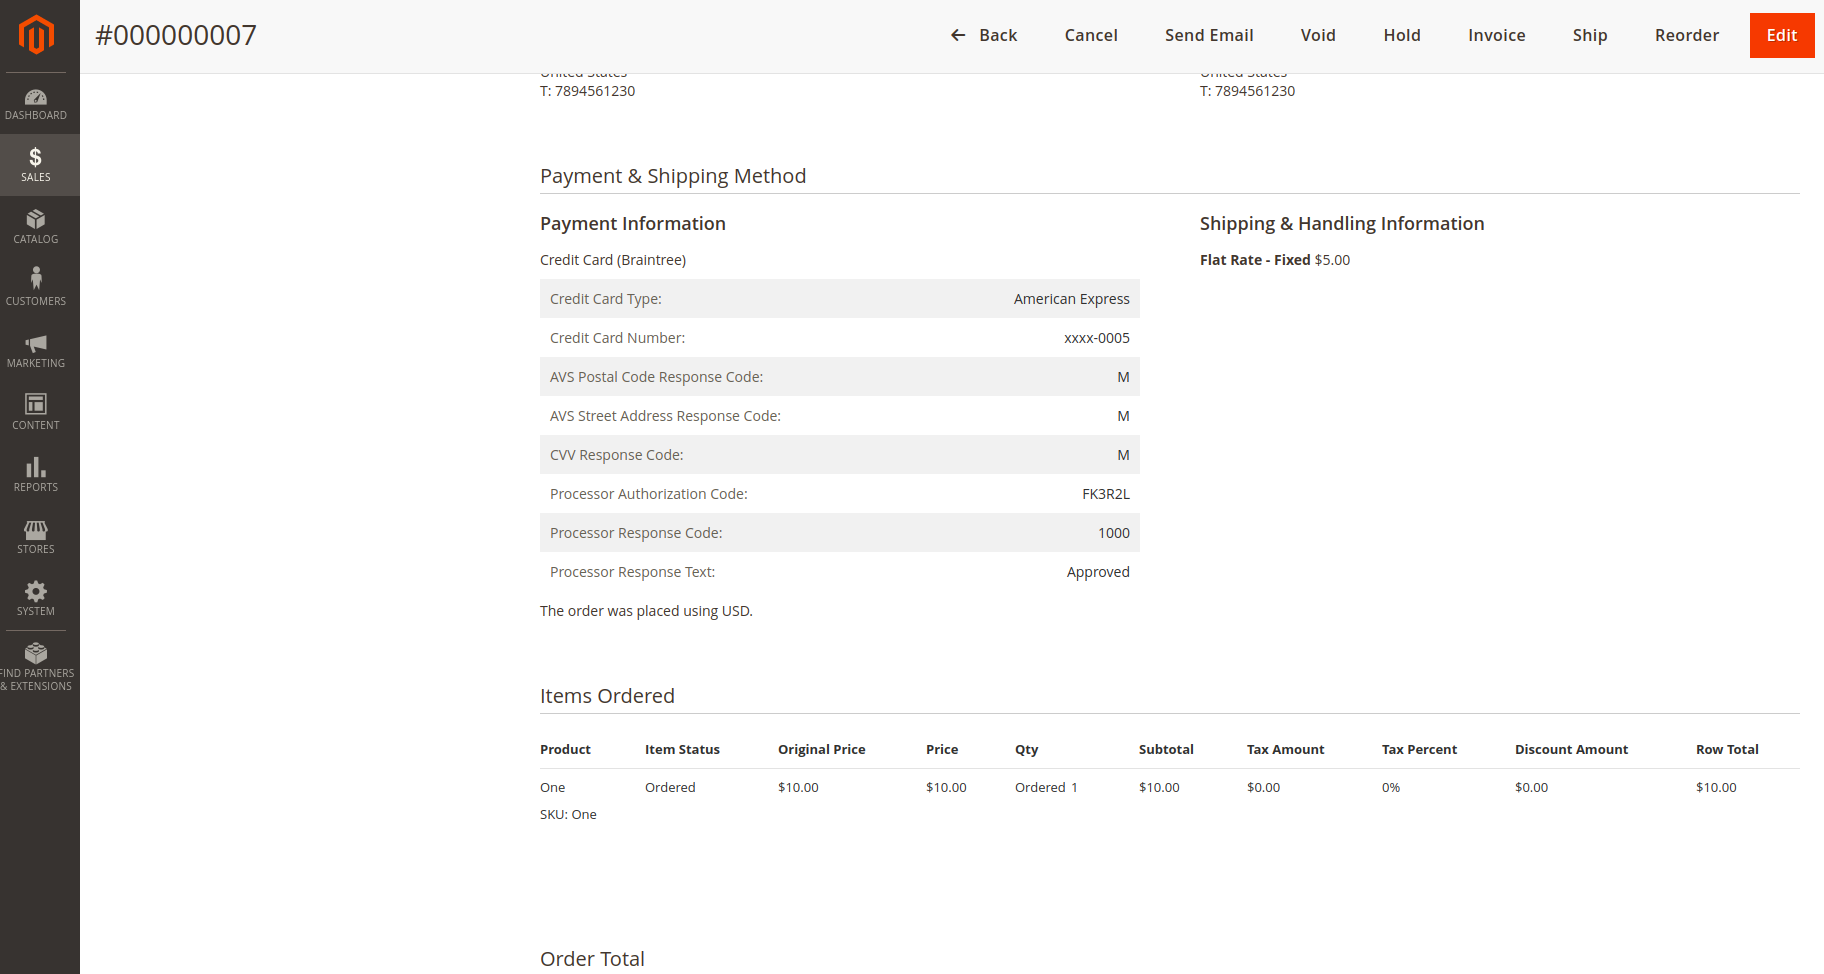Open the Customers section
The image size is (1824, 974).
37,288
